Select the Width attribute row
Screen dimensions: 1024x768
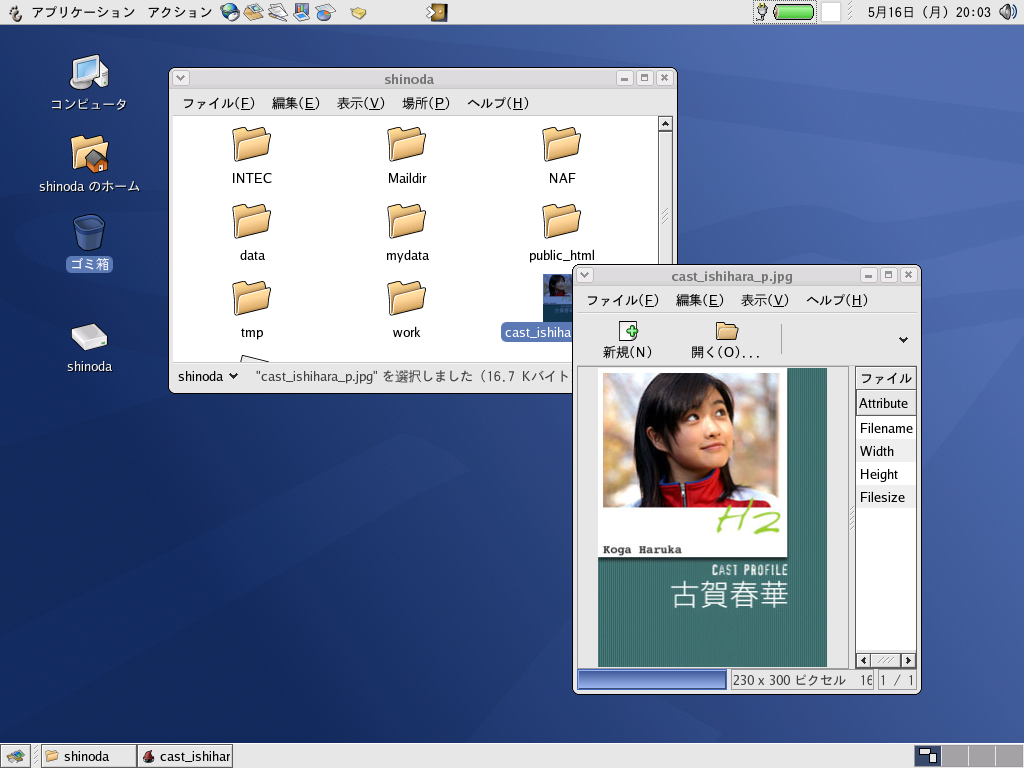[886, 451]
